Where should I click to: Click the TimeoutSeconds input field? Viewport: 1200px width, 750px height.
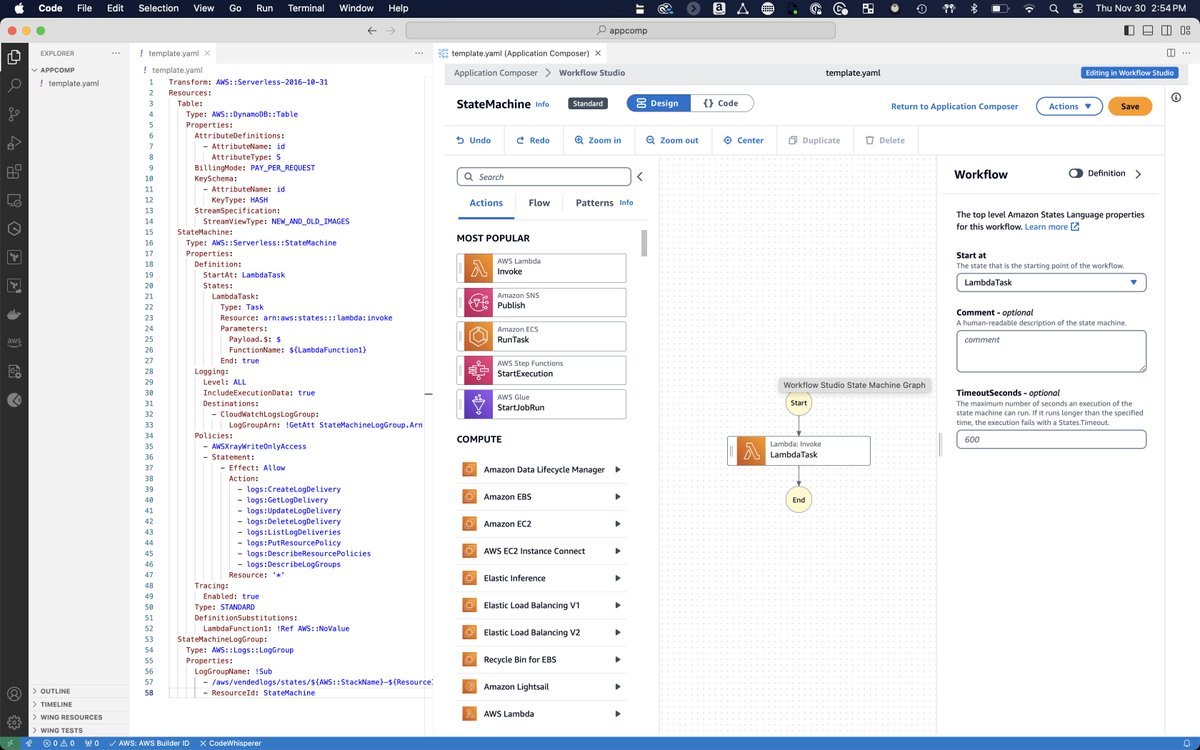point(1051,439)
